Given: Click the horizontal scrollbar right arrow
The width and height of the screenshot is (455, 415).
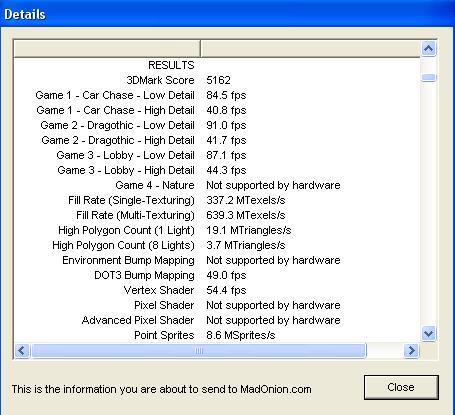Looking at the screenshot, I should pos(411,351).
